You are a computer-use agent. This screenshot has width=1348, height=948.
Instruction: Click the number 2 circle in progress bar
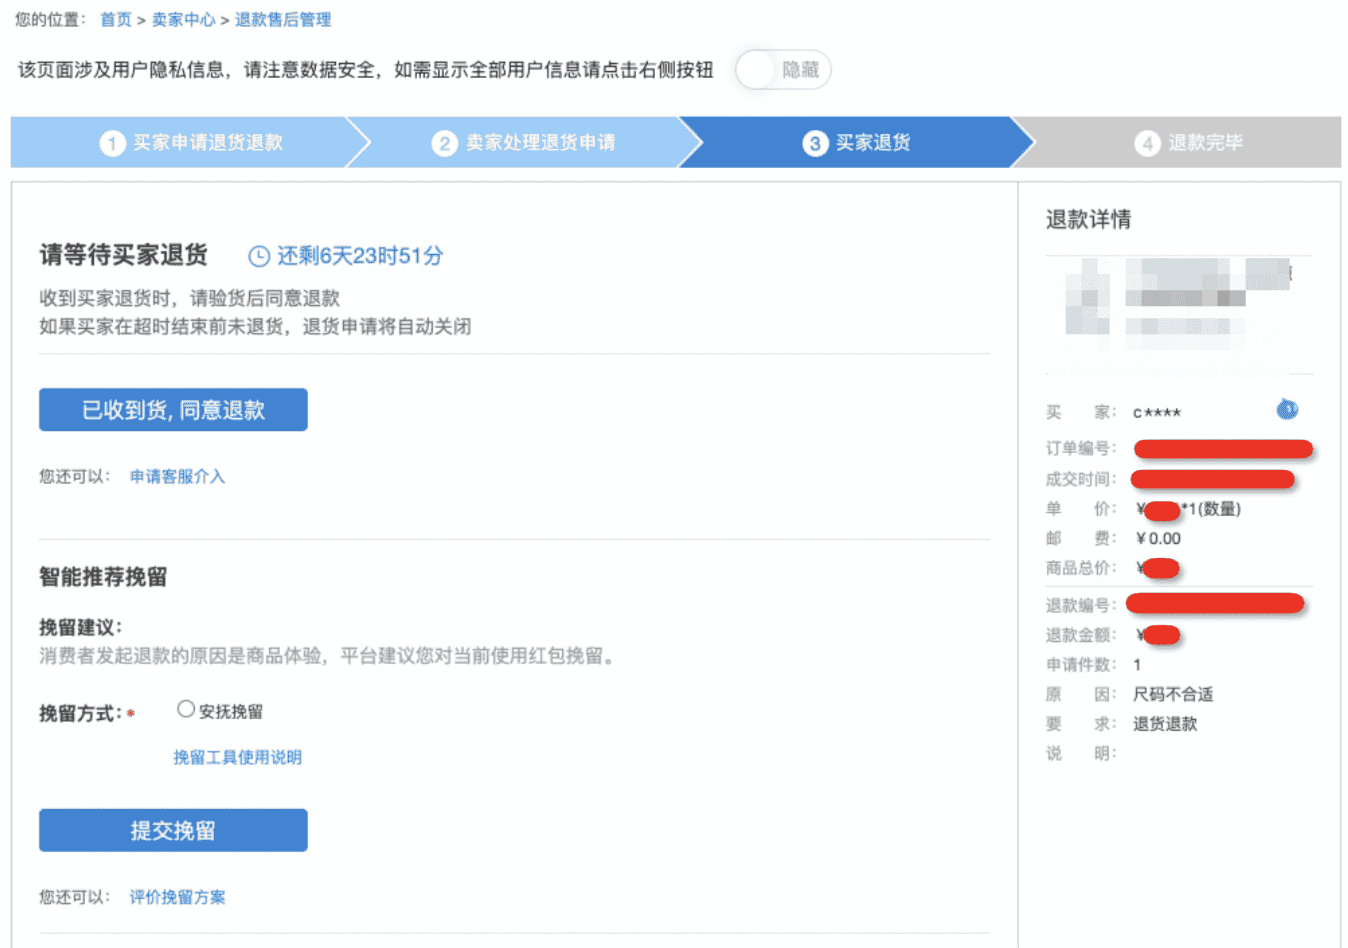click(444, 143)
